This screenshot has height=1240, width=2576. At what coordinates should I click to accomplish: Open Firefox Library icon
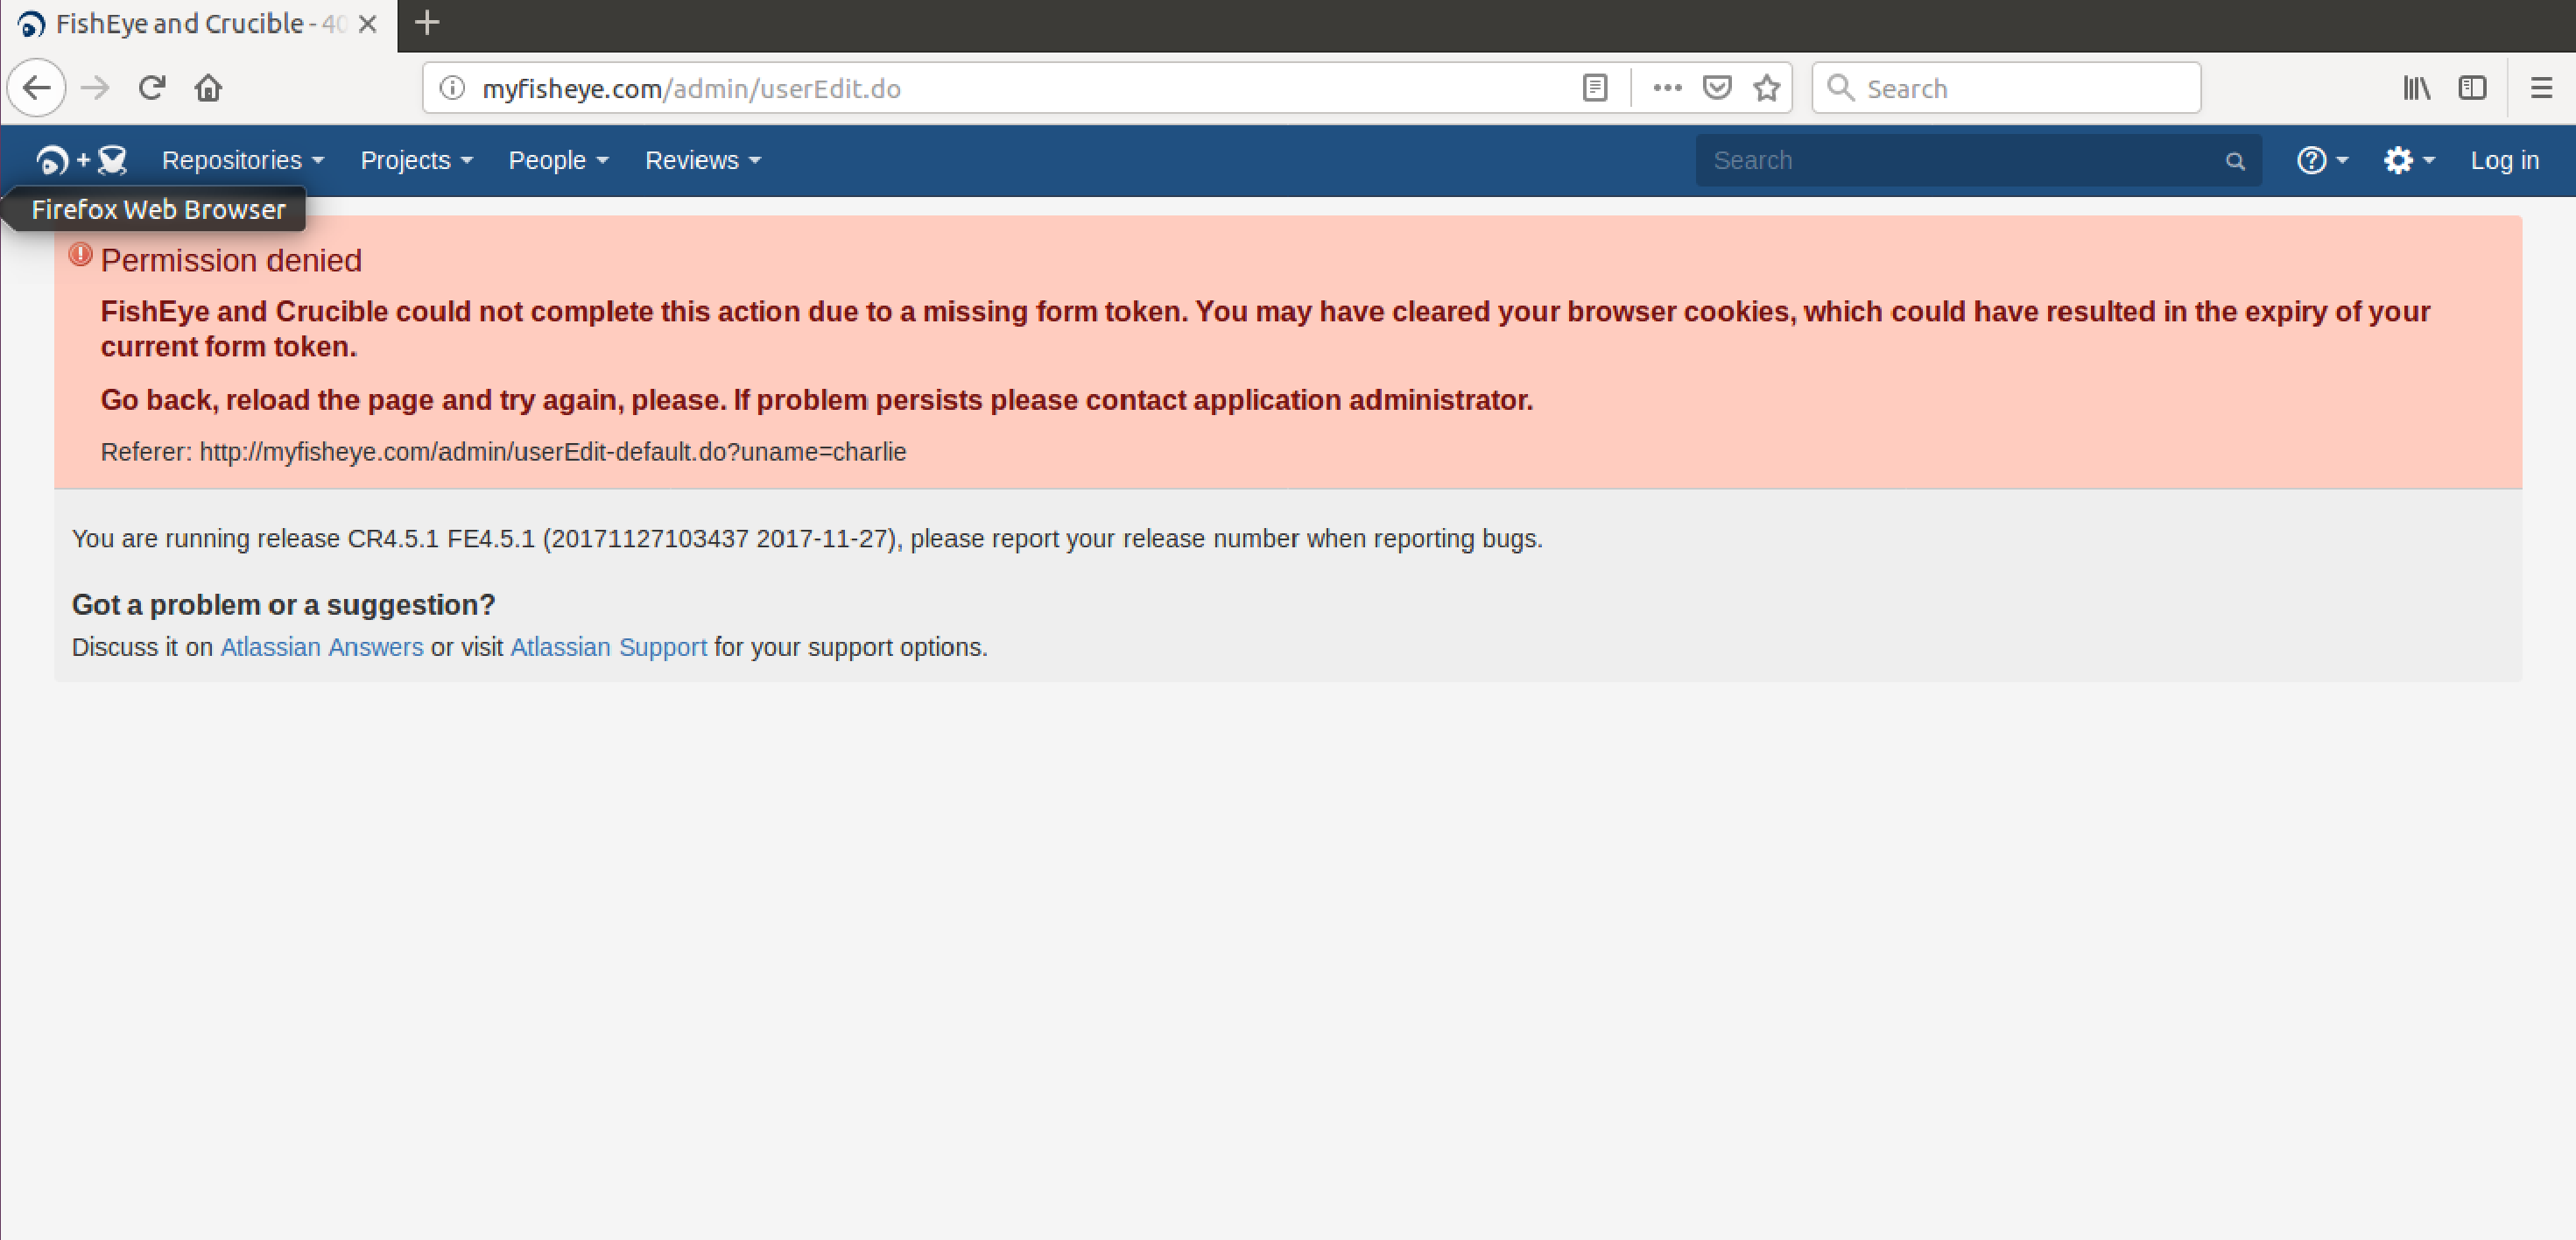pos(2417,88)
